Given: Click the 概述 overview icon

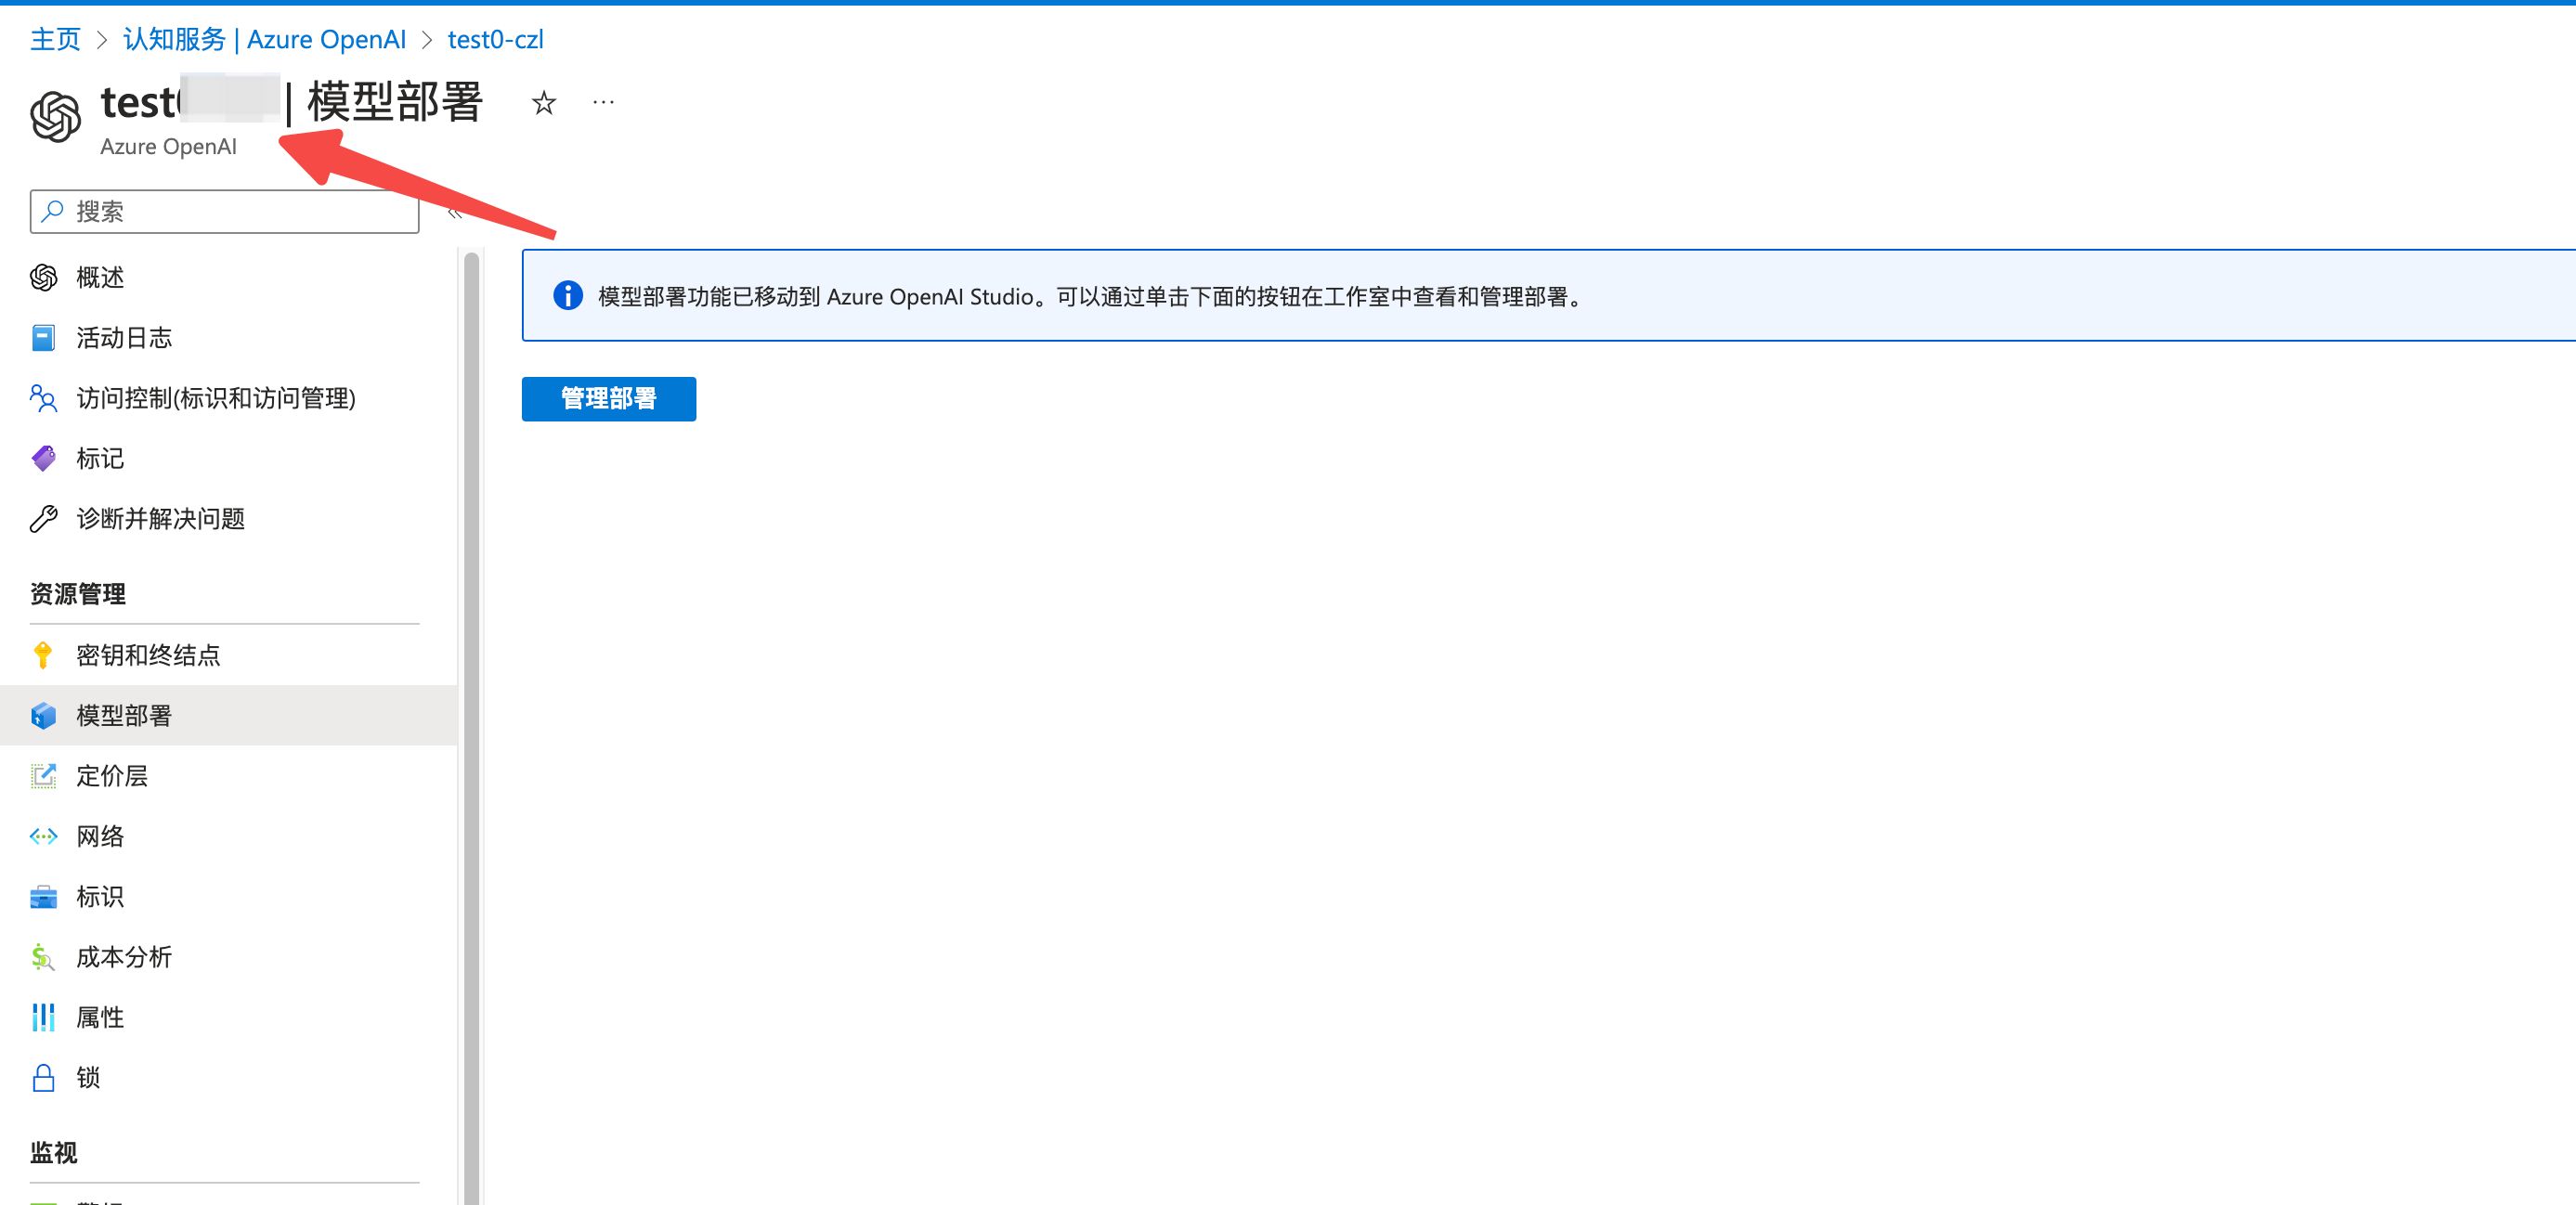Looking at the screenshot, I should coord(44,277).
